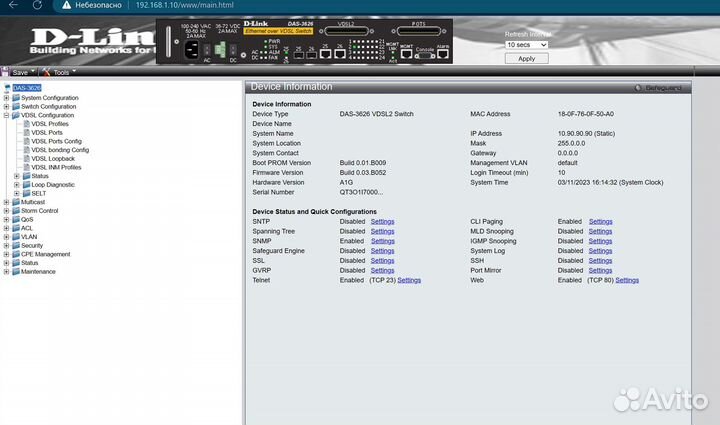Open MLD Snooping Settings link

pyautogui.click(x=601, y=231)
